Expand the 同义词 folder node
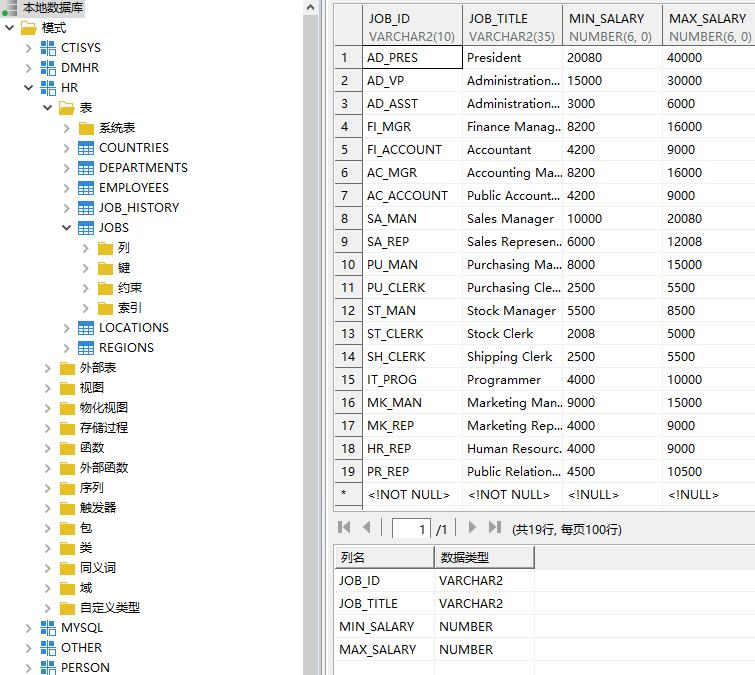Viewport: 755px width, 675px height. coord(47,568)
